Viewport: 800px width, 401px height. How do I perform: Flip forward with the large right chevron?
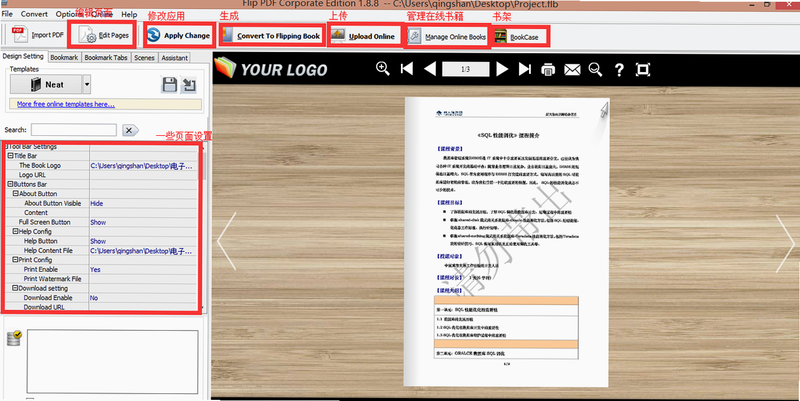pos(786,243)
